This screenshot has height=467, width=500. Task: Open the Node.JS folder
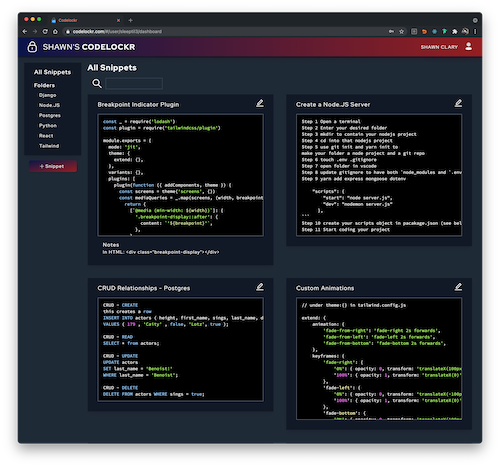click(49, 105)
